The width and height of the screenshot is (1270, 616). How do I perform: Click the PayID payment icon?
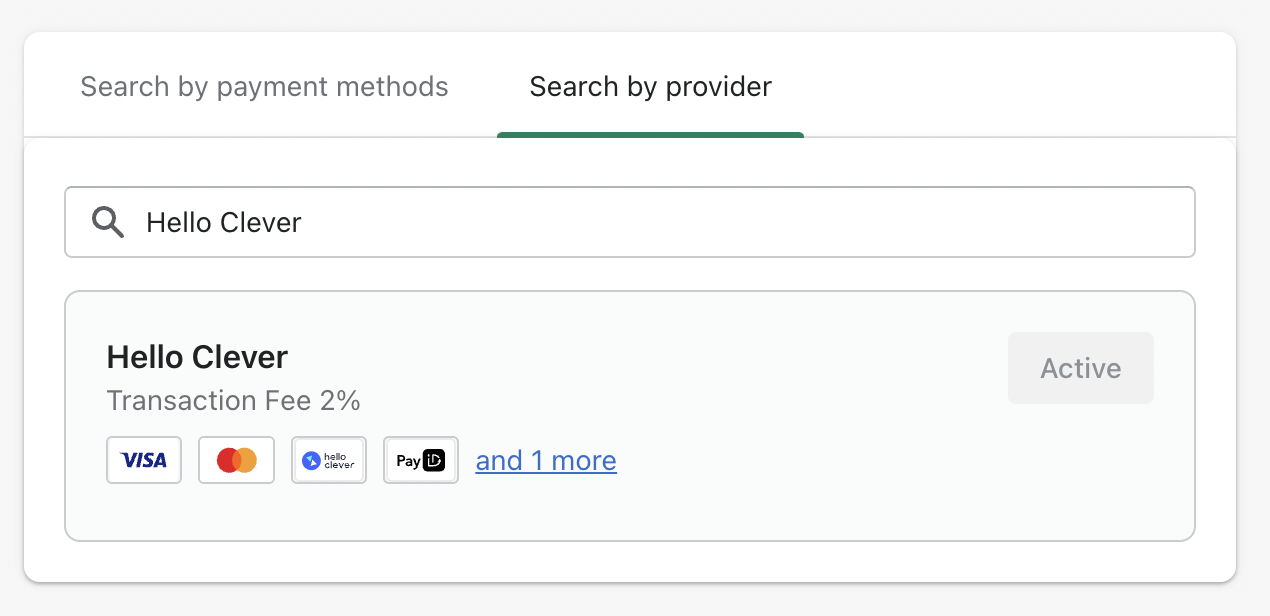coord(421,460)
